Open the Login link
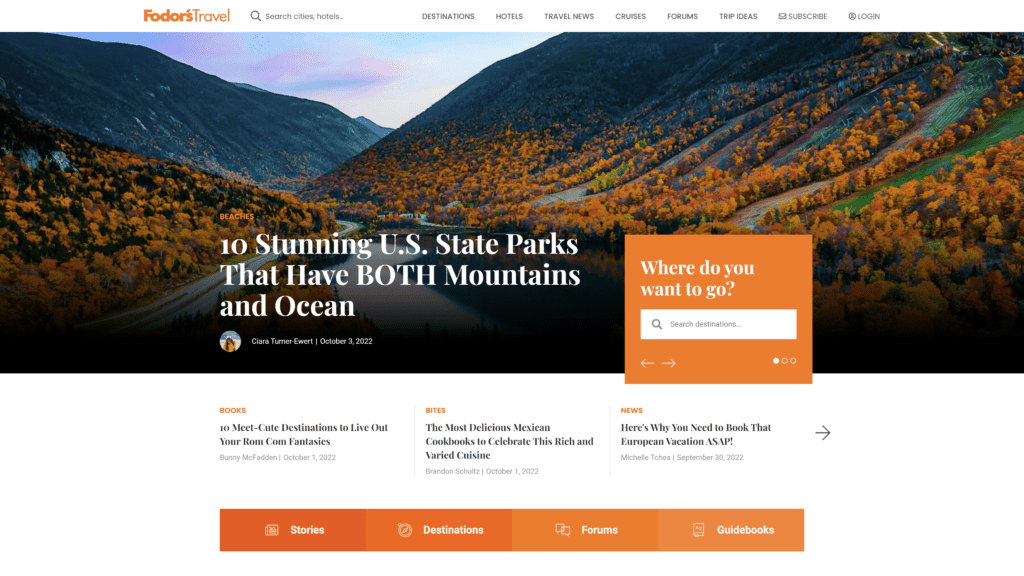Image resolution: width=1024 pixels, height=576 pixels. 864,16
